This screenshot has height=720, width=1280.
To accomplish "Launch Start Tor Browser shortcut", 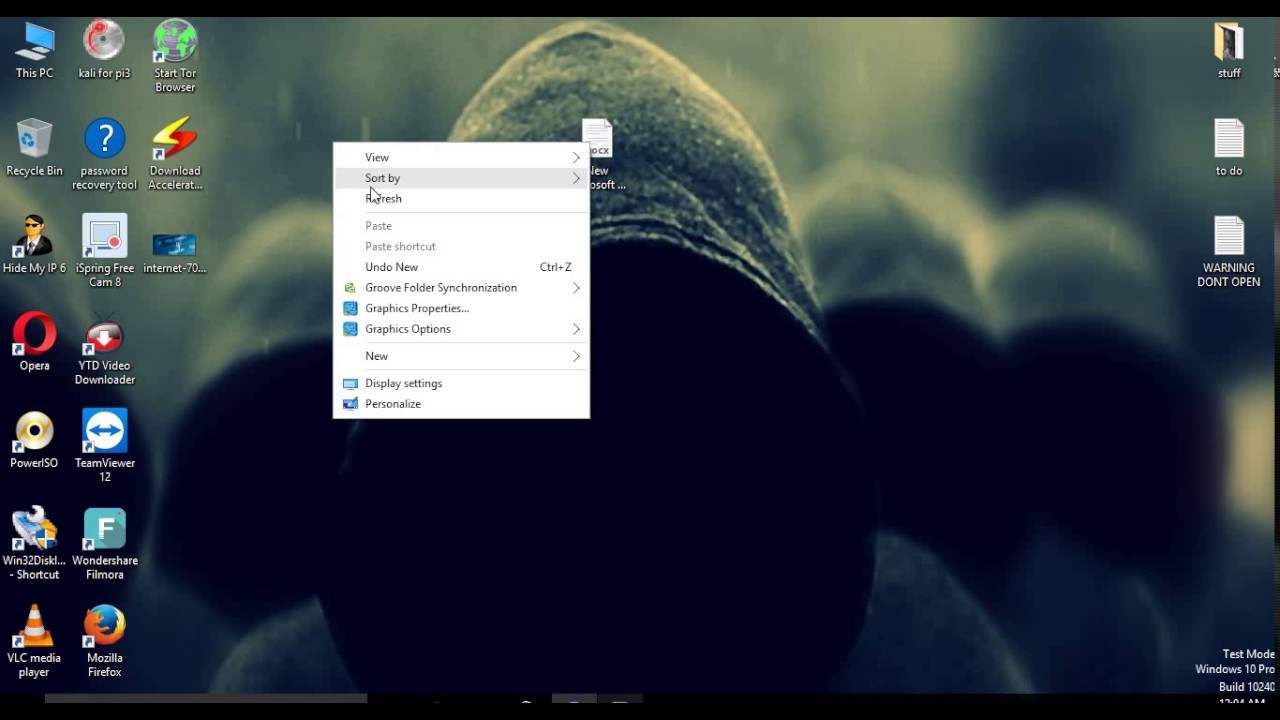I will point(175,56).
